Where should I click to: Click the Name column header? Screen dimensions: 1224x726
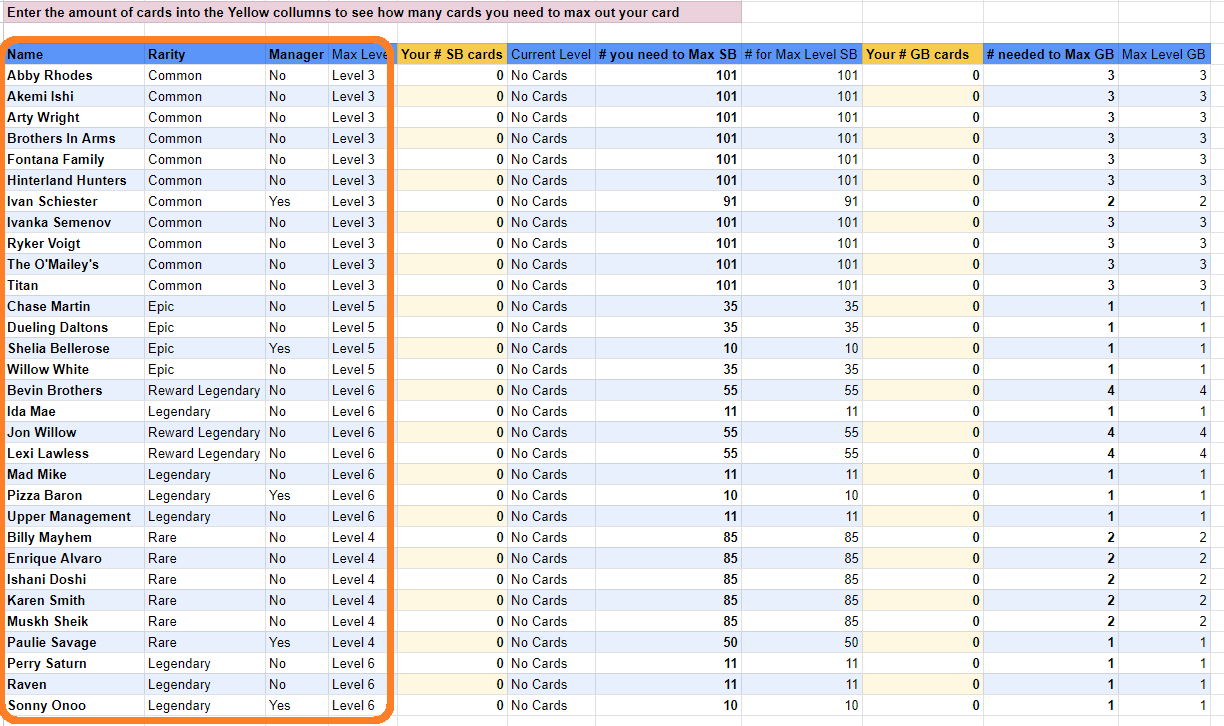click(x=75, y=54)
